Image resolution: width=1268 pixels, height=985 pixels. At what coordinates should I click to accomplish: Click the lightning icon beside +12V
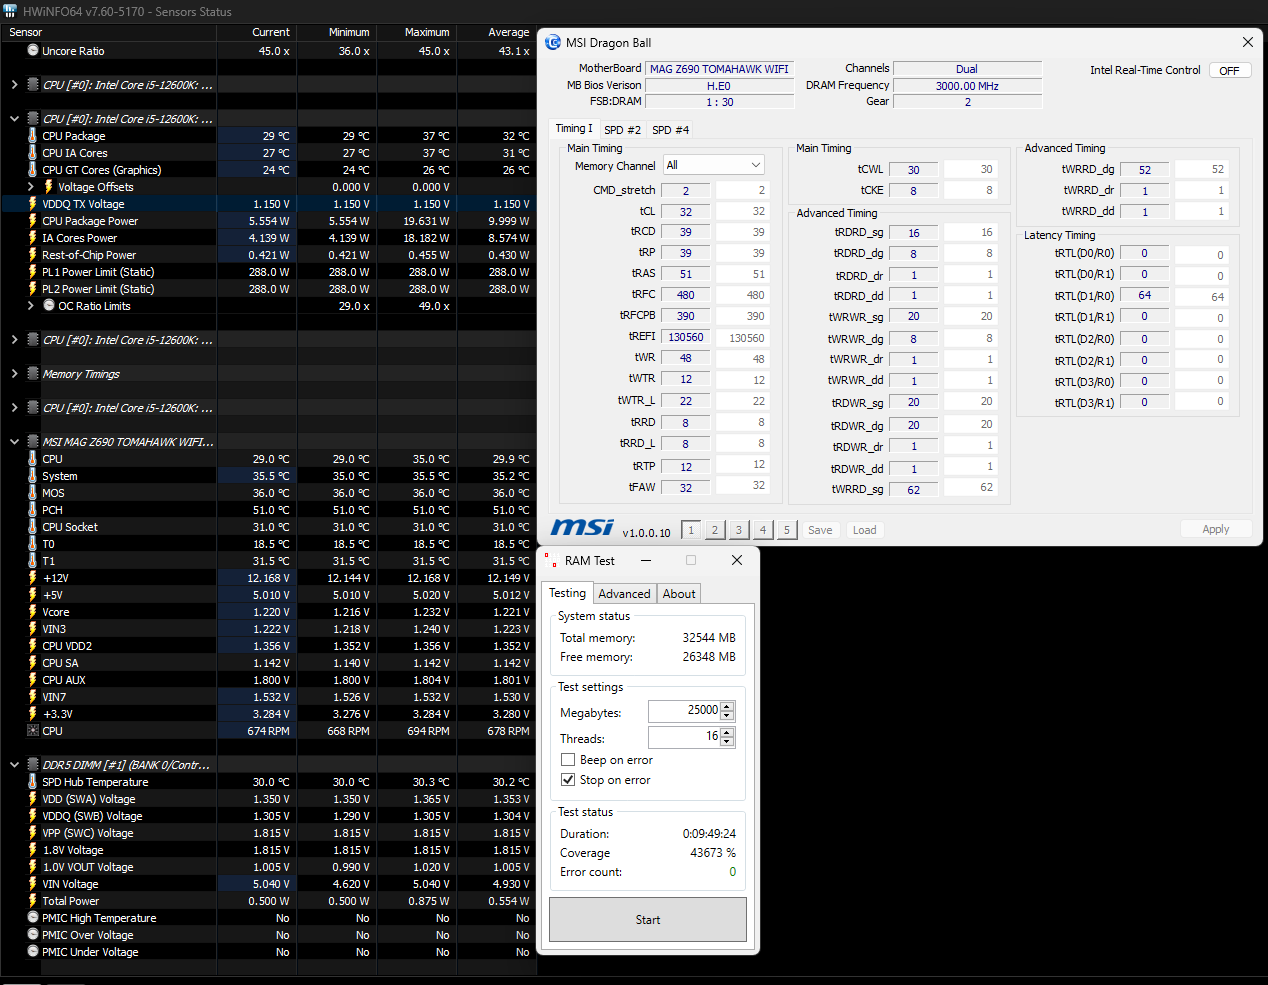coord(33,577)
